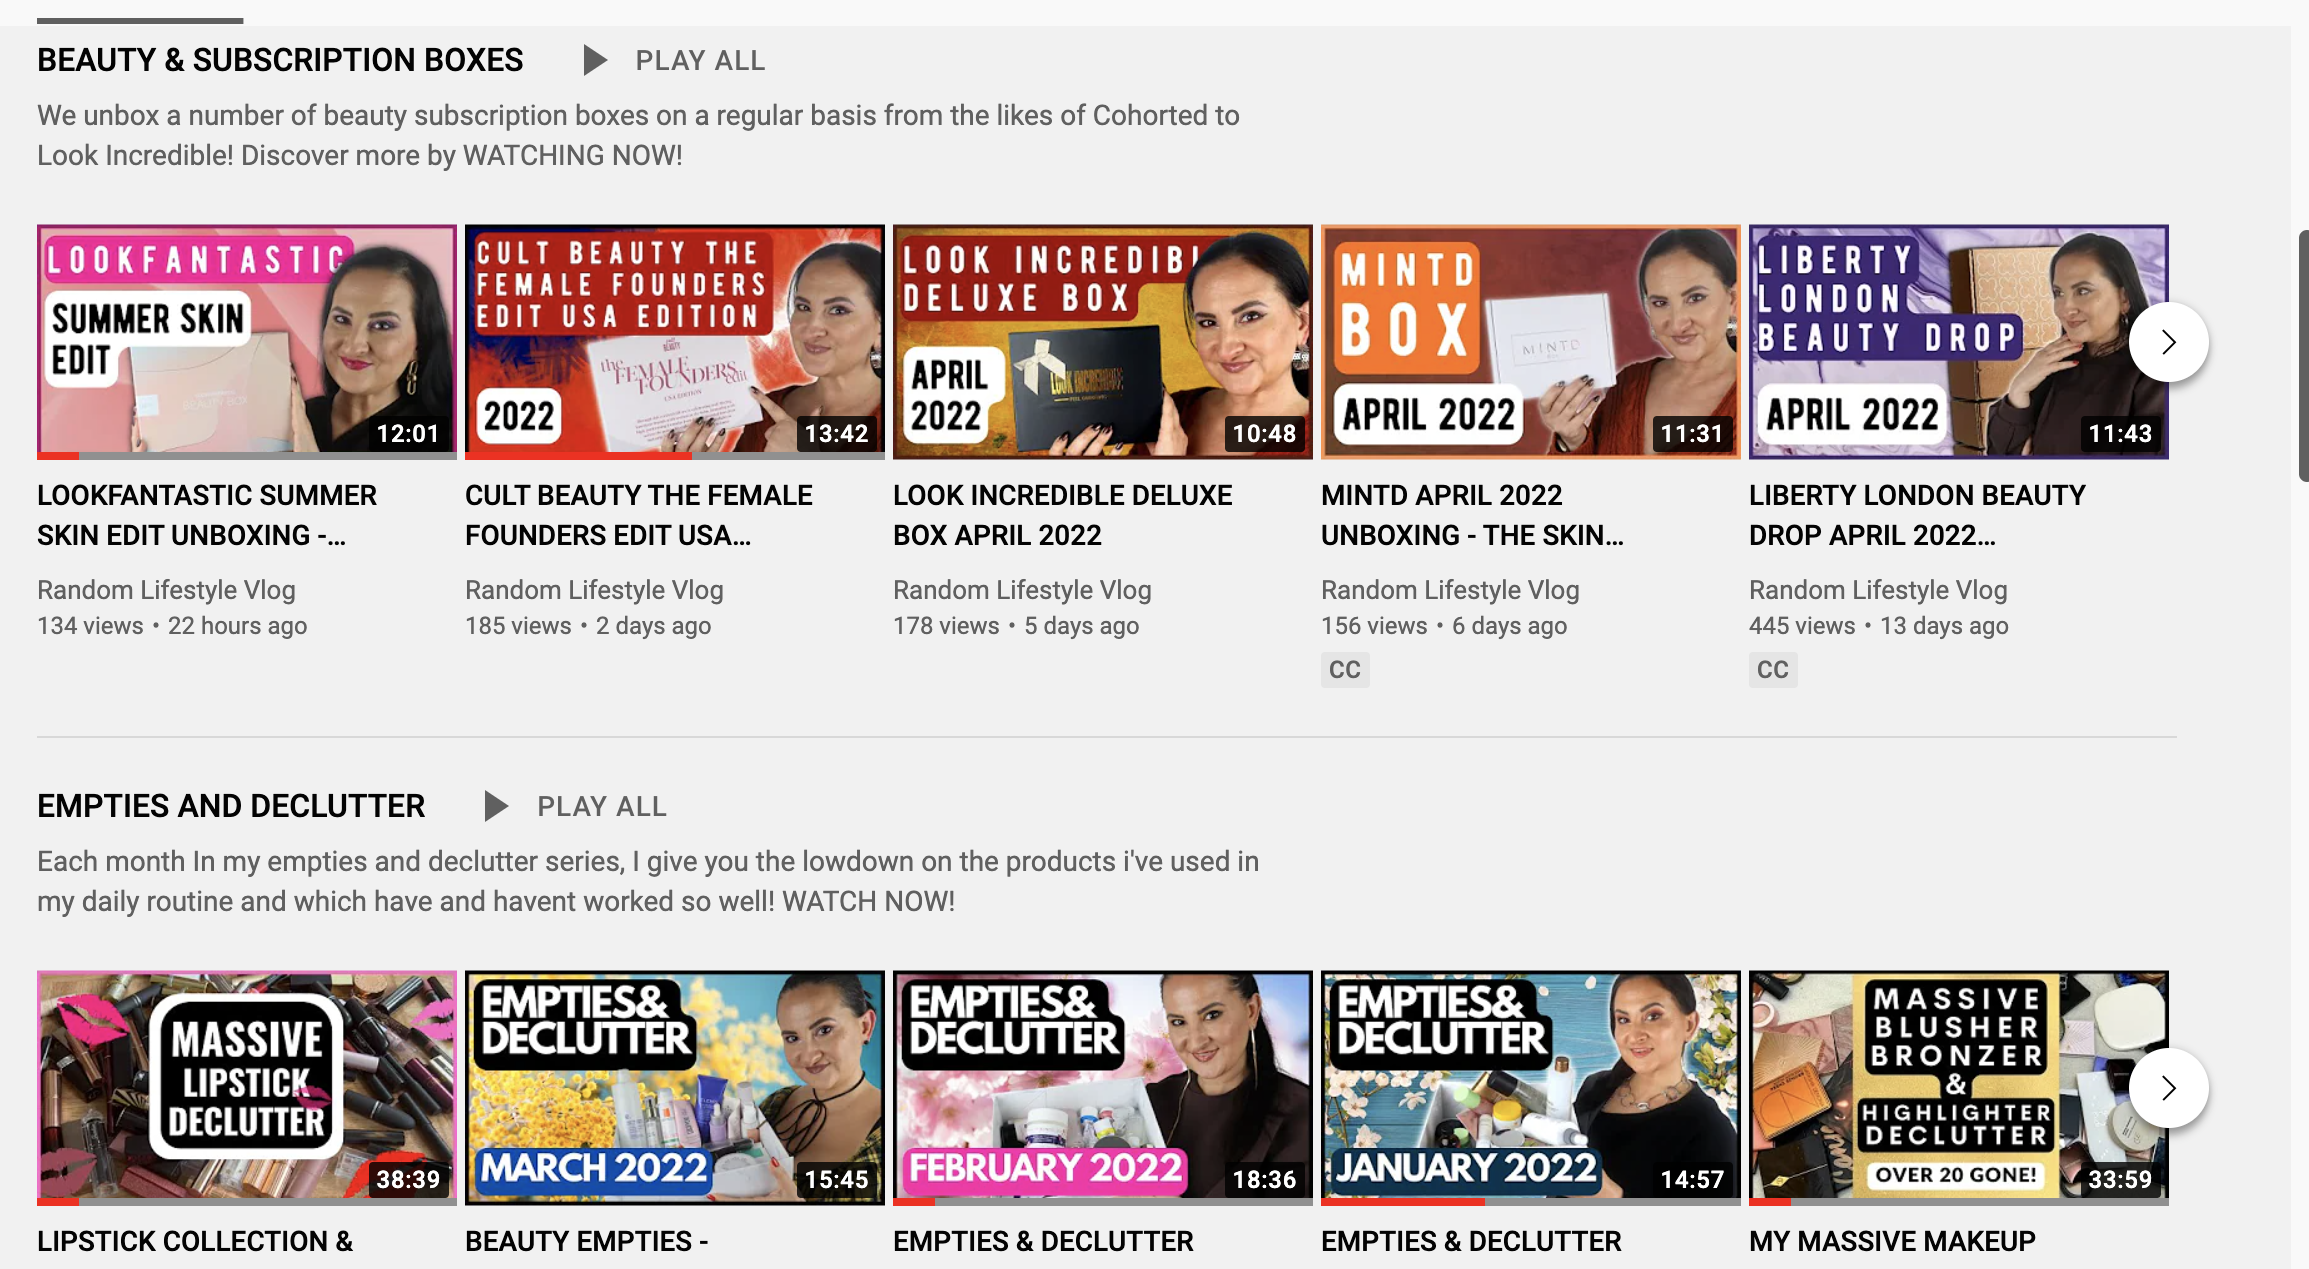Click the 12:01 duration badge on Lookfantastic thumbnail
This screenshot has height=1269, width=2309.
[x=408, y=433]
